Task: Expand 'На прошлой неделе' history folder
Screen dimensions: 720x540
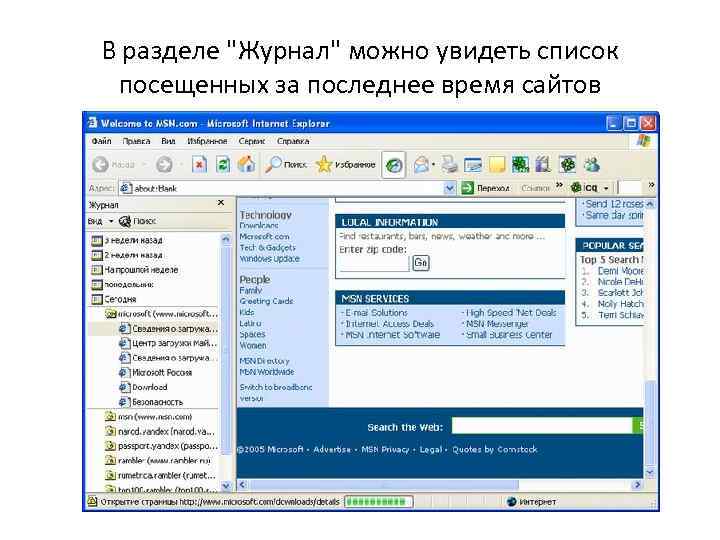Action: (x=135, y=270)
